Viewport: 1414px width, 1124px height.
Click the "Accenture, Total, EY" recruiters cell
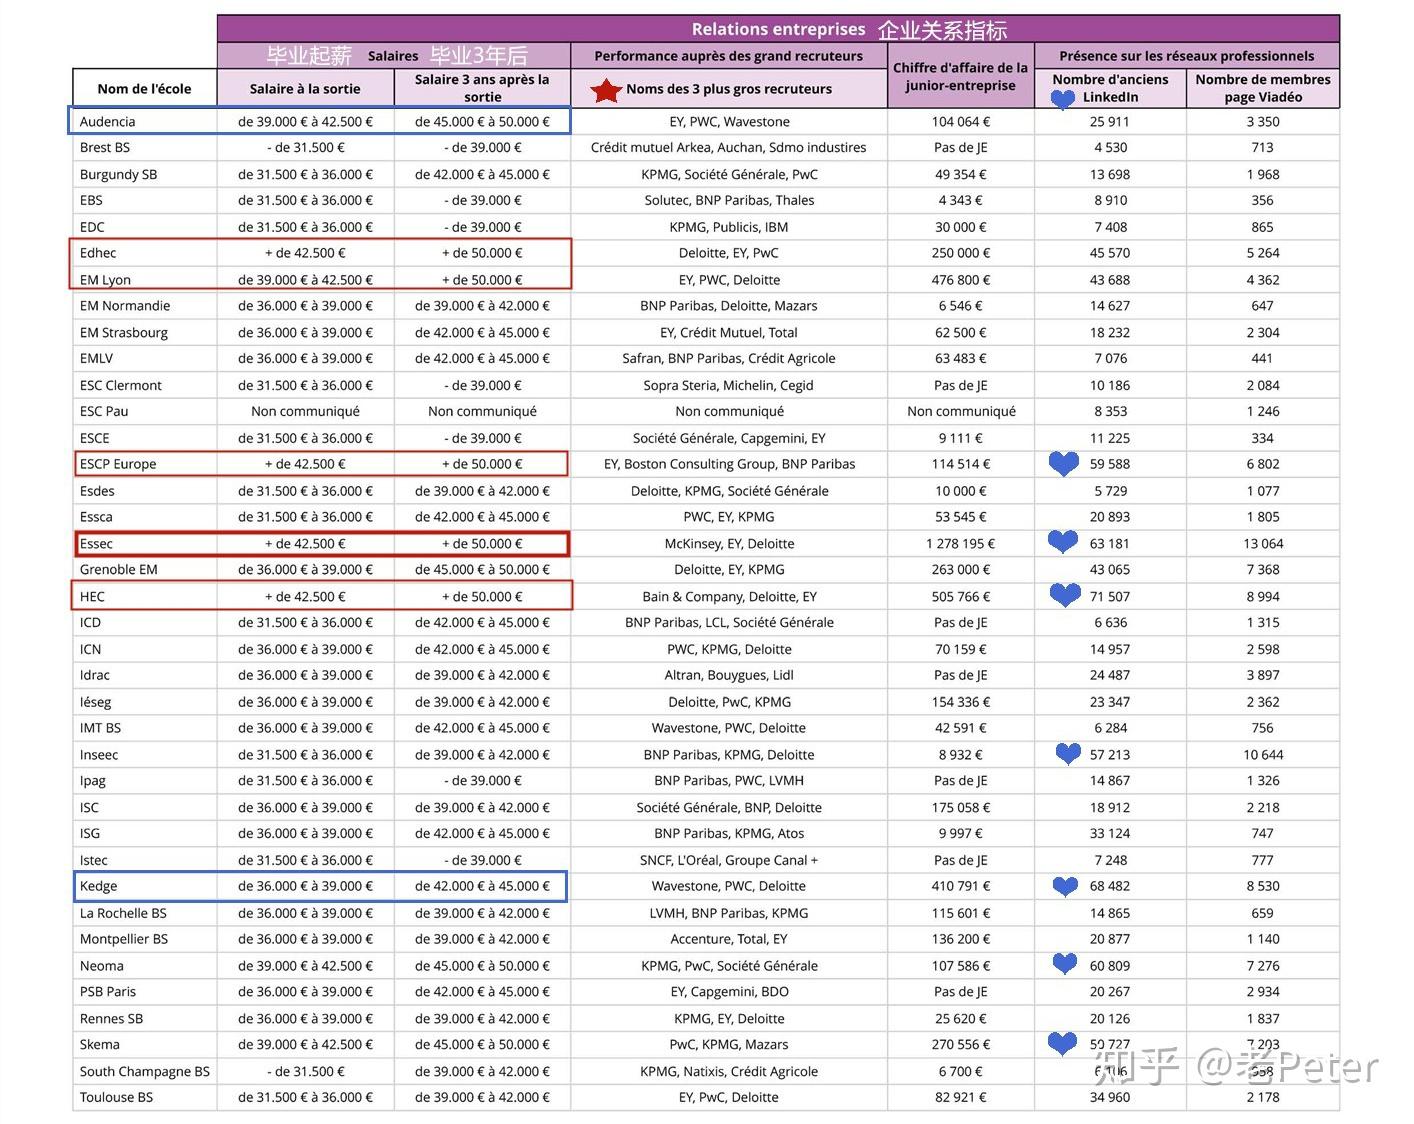(729, 939)
